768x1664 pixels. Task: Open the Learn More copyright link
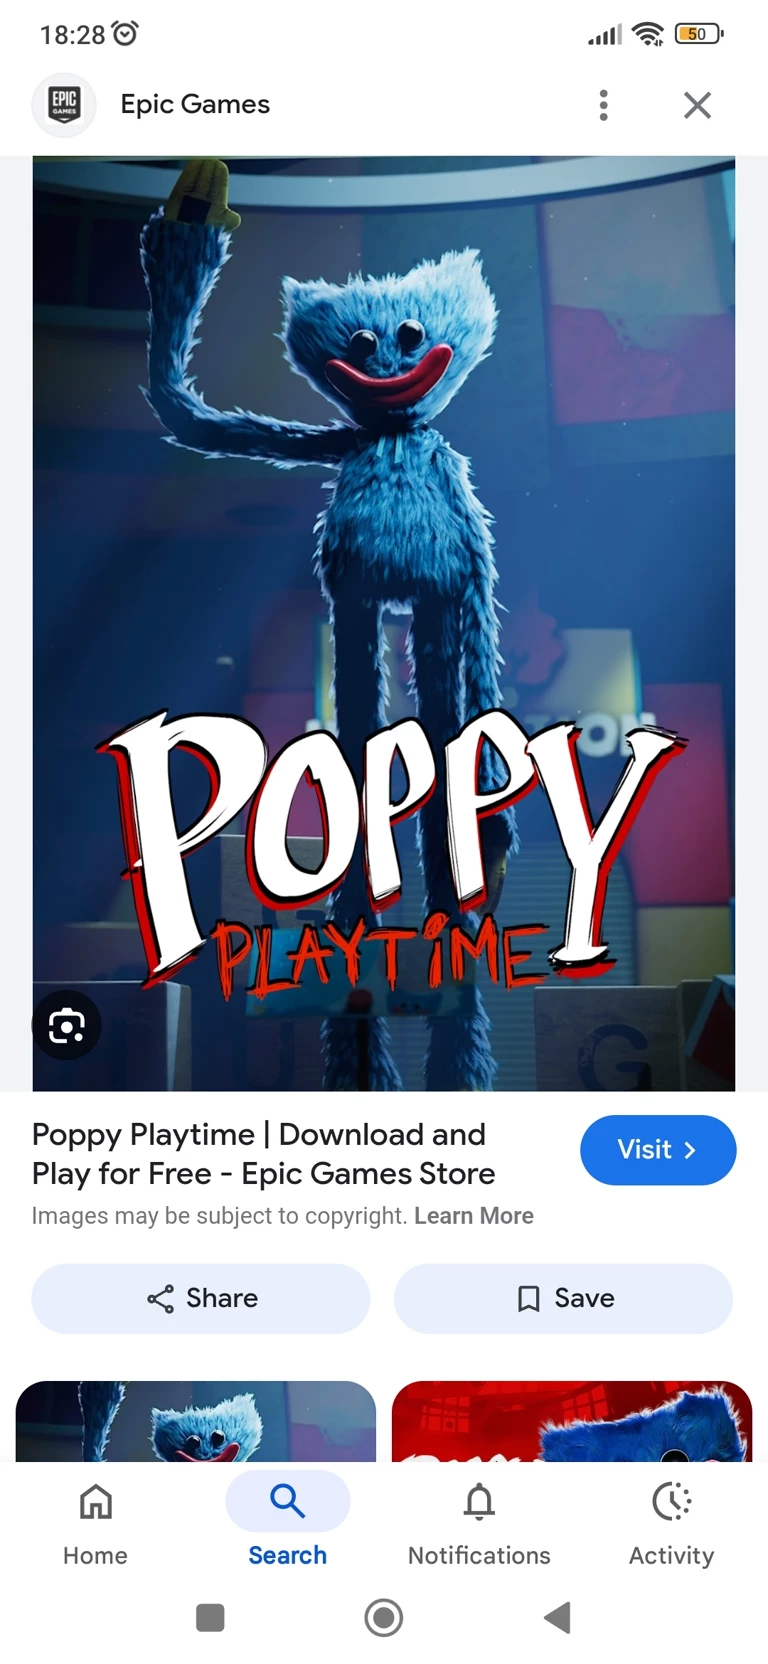tap(474, 1216)
